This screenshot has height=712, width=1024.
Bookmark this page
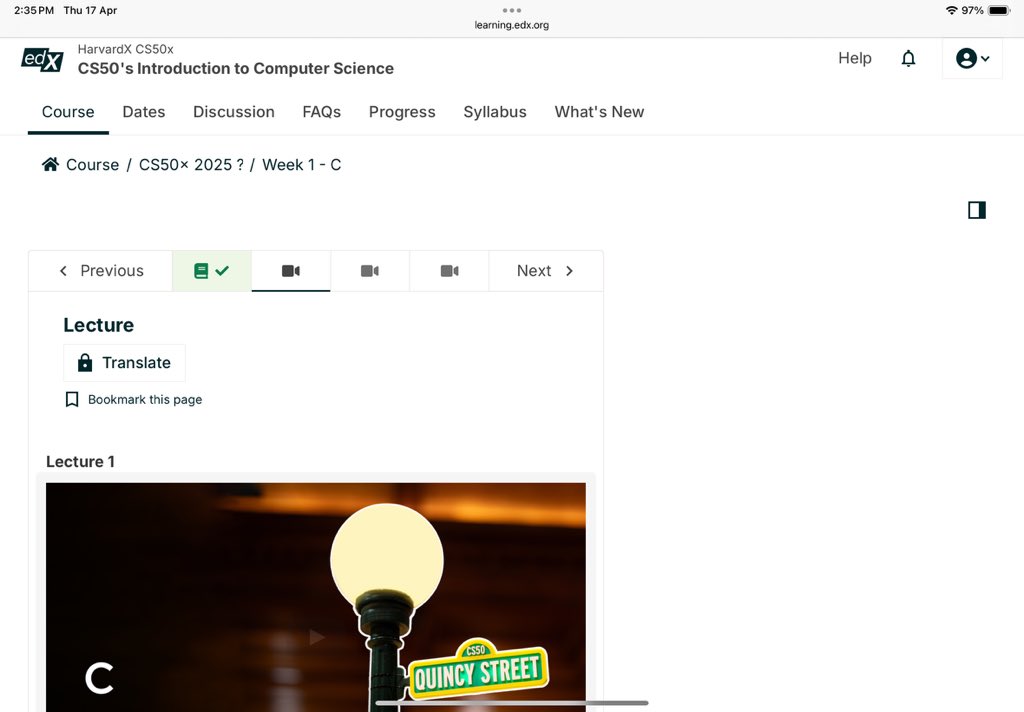pos(134,399)
